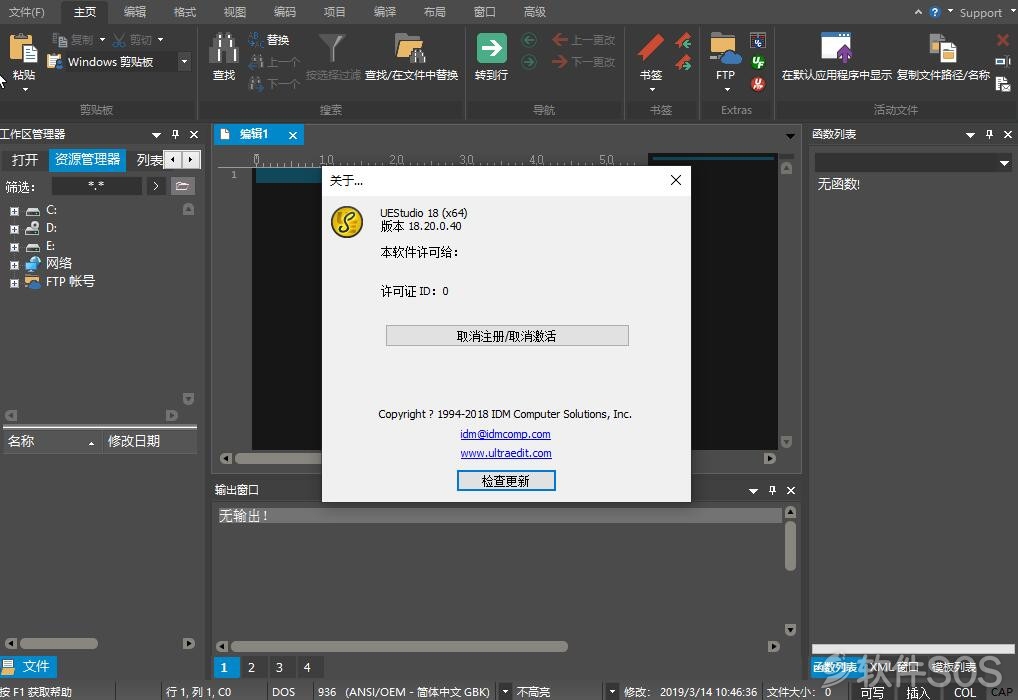Open the www.ultraedit.com link
Image resolution: width=1018 pixels, height=700 pixels.
click(506, 453)
